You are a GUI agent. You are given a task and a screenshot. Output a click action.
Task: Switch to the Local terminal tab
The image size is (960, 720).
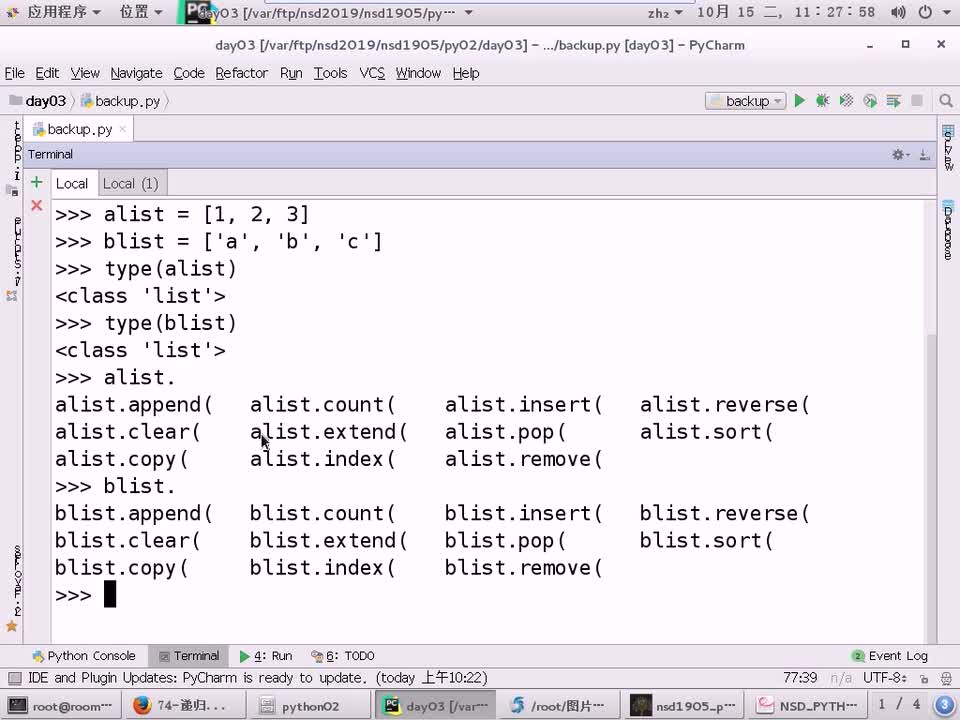(x=72, y=184)
